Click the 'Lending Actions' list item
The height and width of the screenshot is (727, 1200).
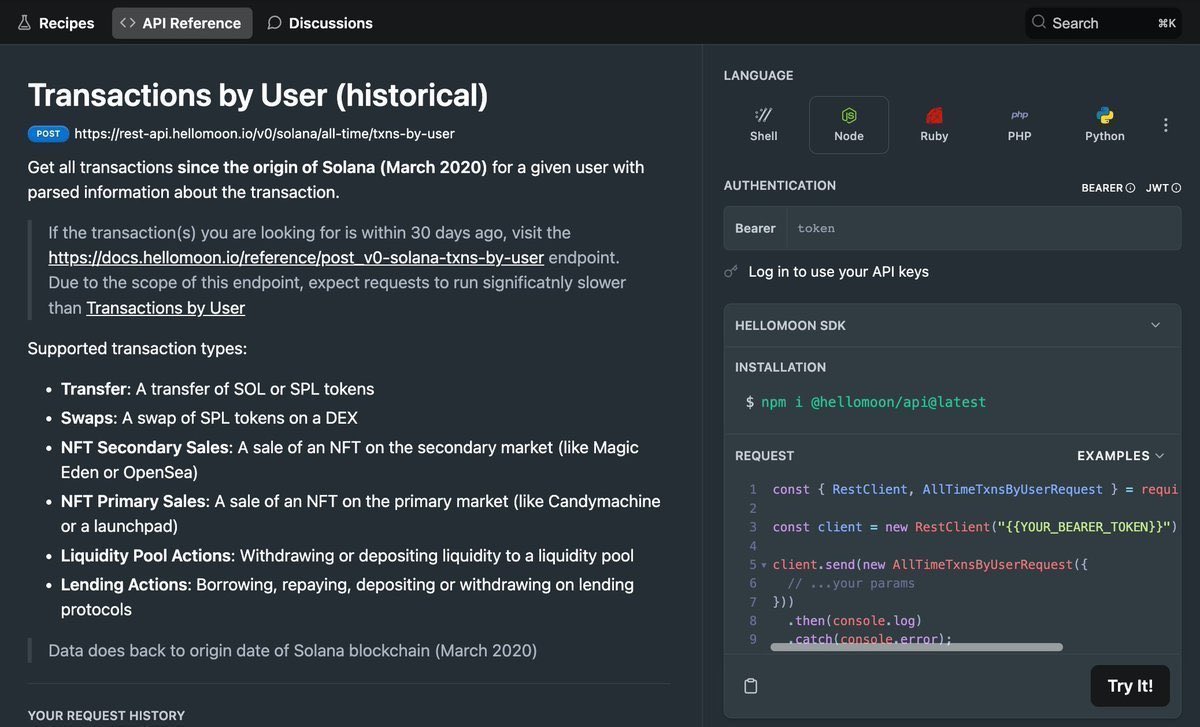[347, 597]
